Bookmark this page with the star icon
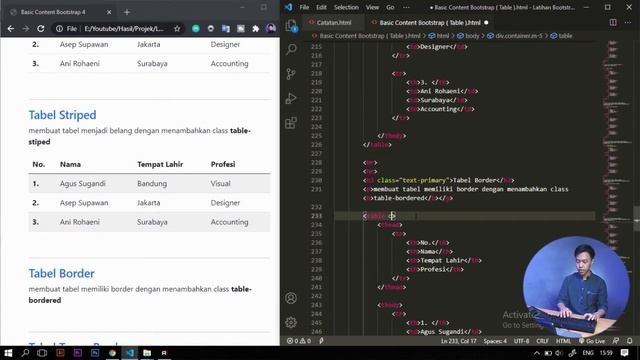640x360 pixels. (177, 29)
